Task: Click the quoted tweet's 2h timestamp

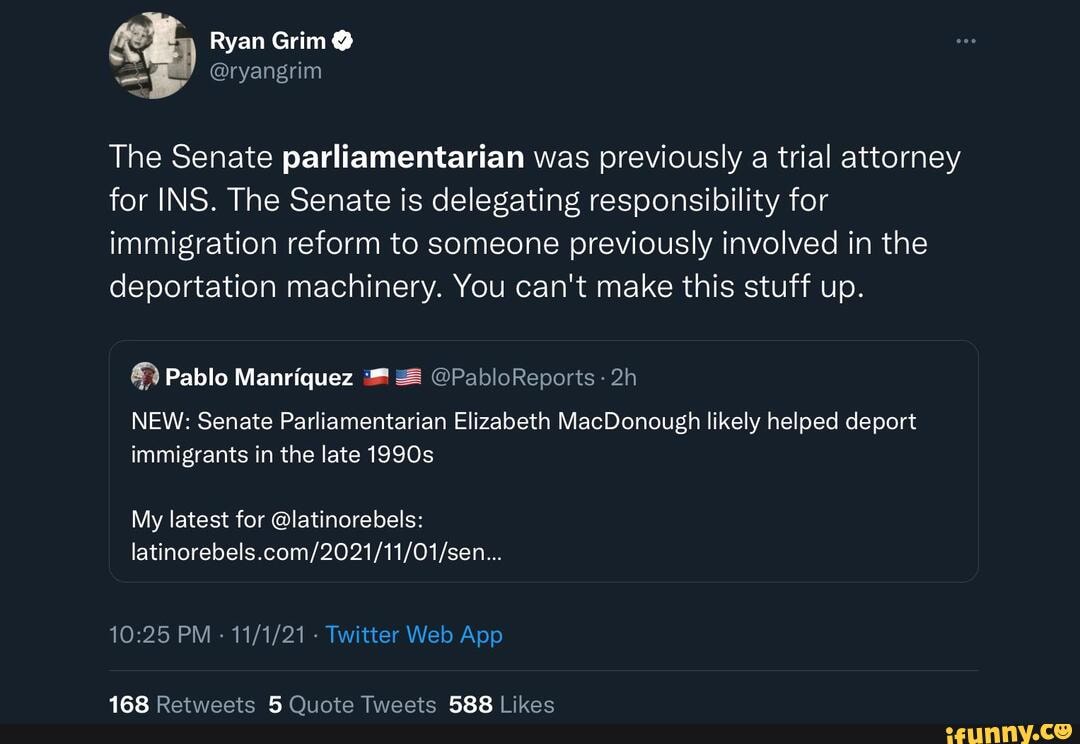Action: click(x=624, y=377)
